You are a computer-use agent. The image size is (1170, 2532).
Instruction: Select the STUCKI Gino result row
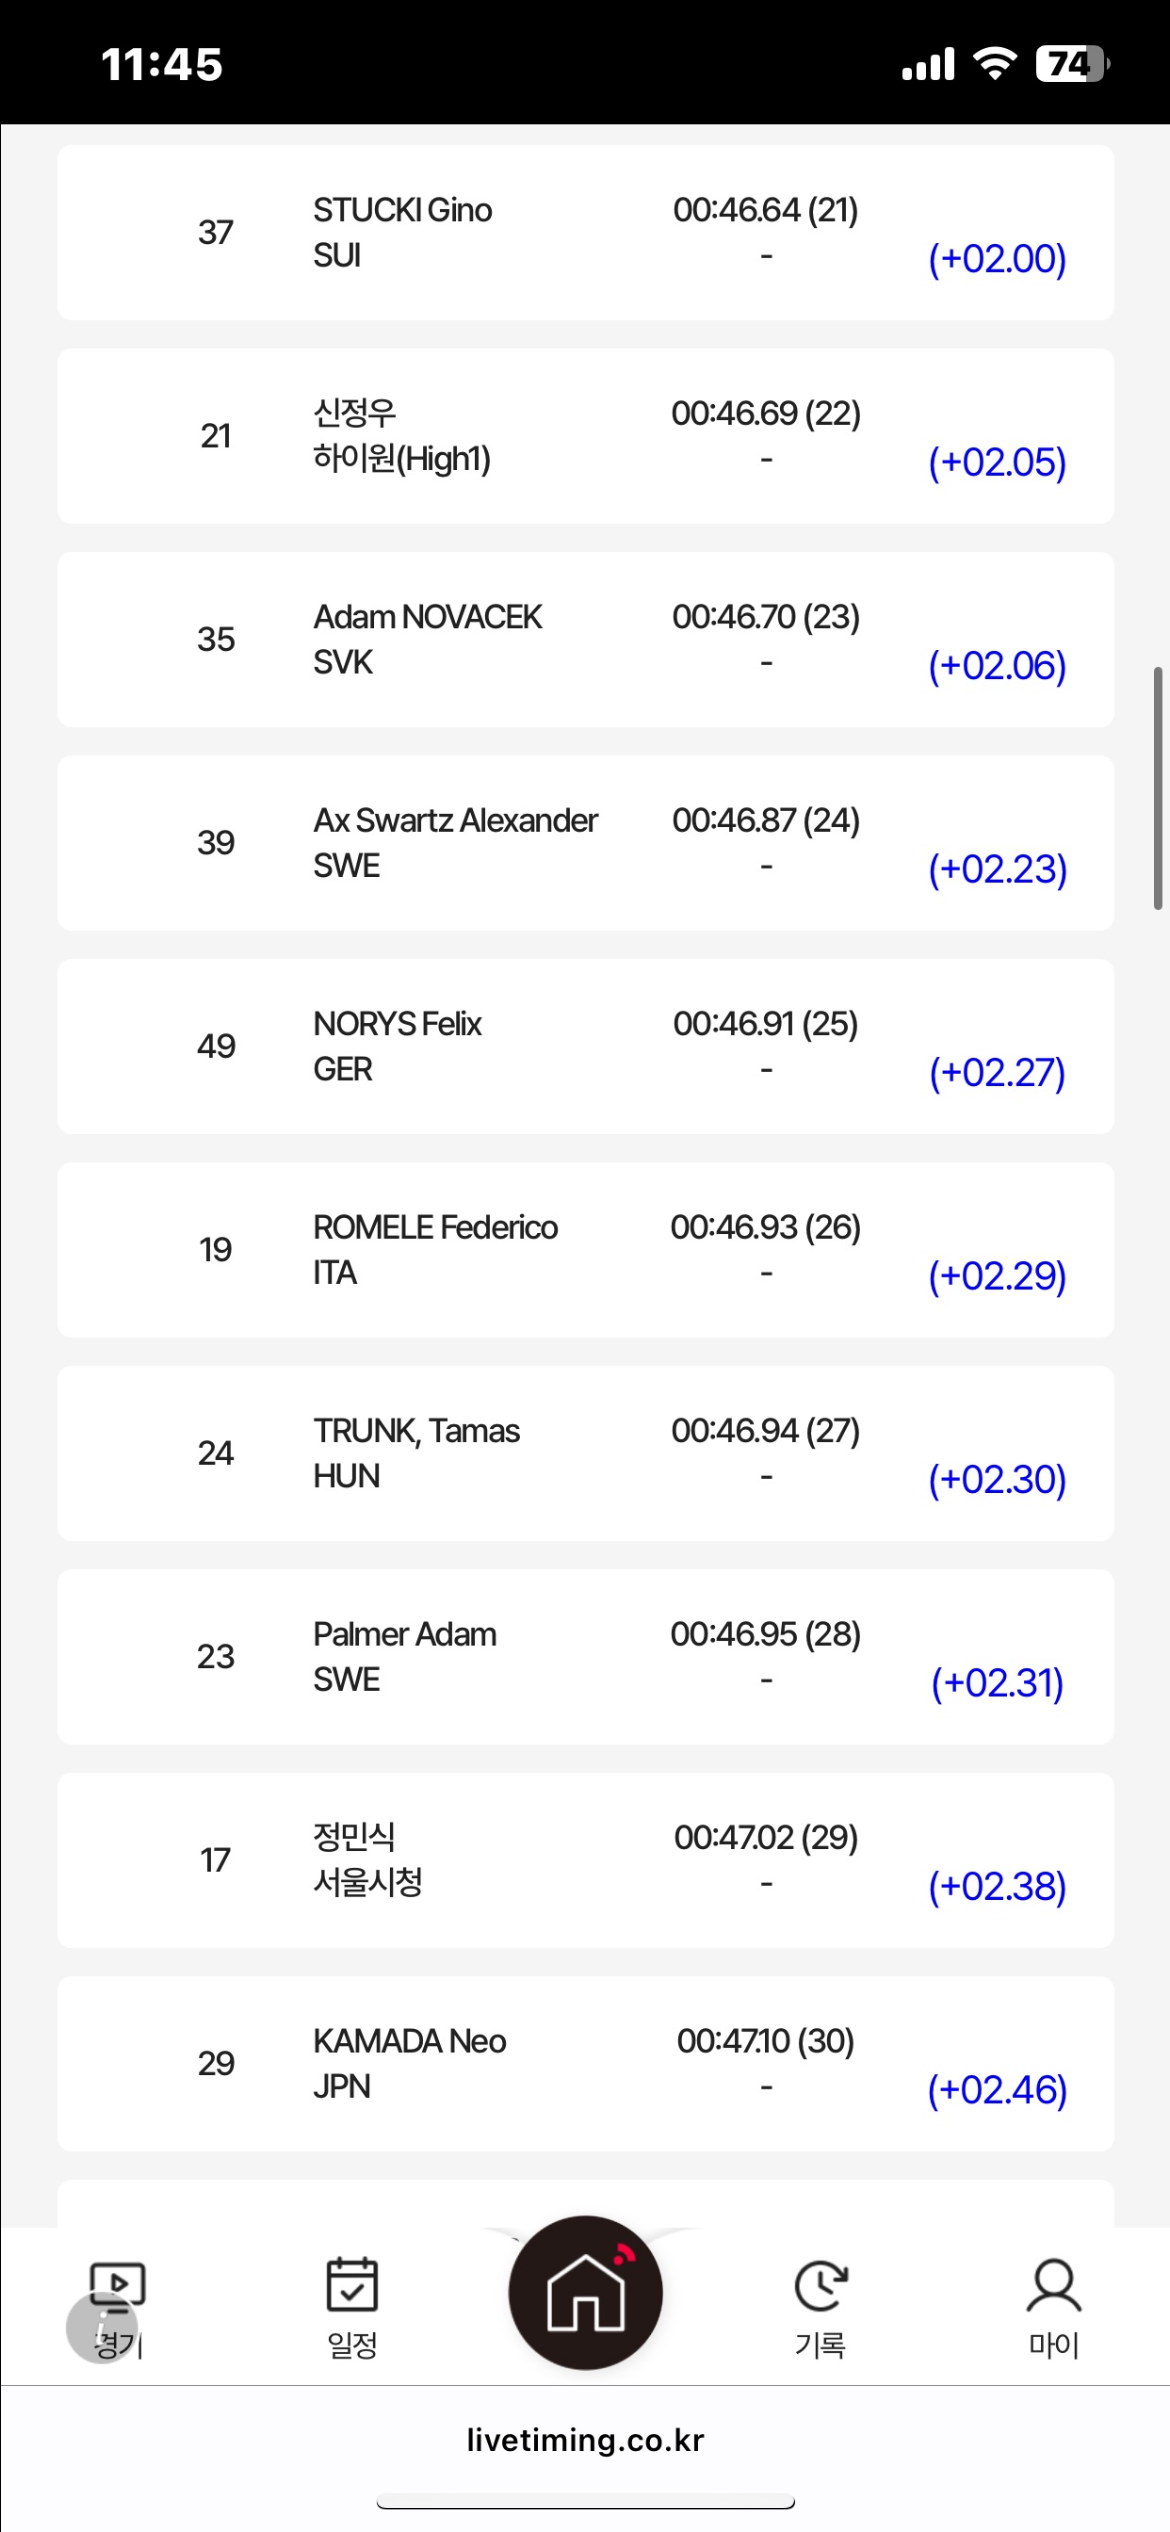pyautogui.click(x=585, y=232)
